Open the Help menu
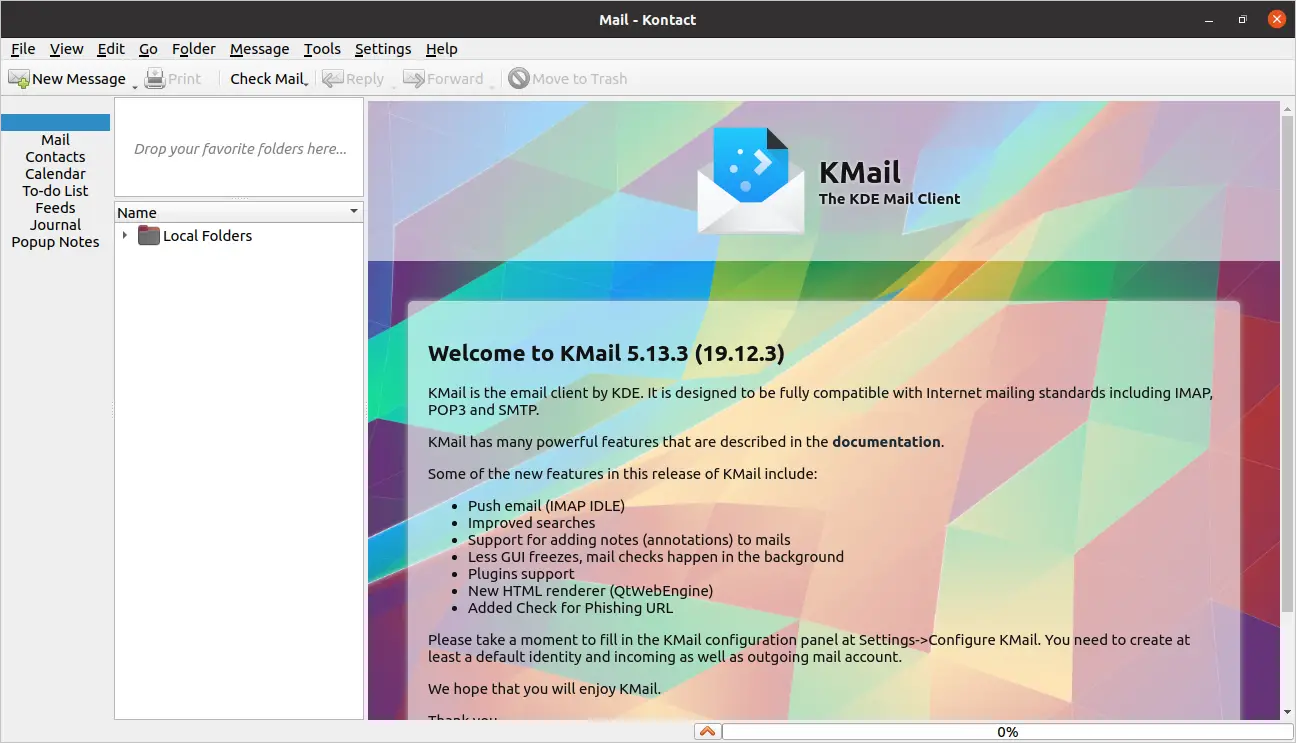This screenshot has width=1296, height=743. pyautogui.click(x=441, y=48)
